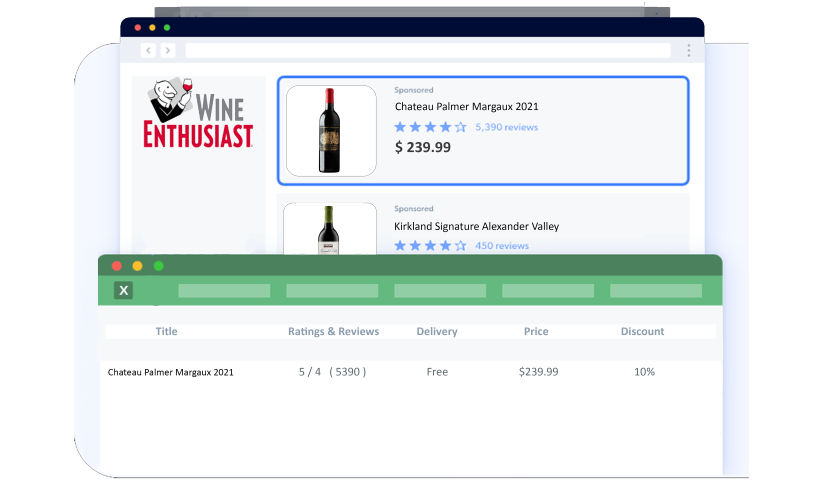Open the 5,390 reviews link
823x480 pixels.
point(507,127)
